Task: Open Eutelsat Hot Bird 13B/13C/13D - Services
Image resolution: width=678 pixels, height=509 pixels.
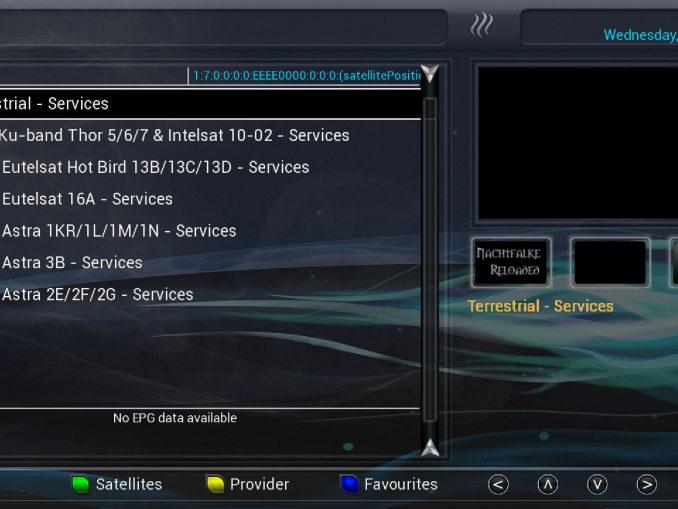Action: tap(155, 167)
